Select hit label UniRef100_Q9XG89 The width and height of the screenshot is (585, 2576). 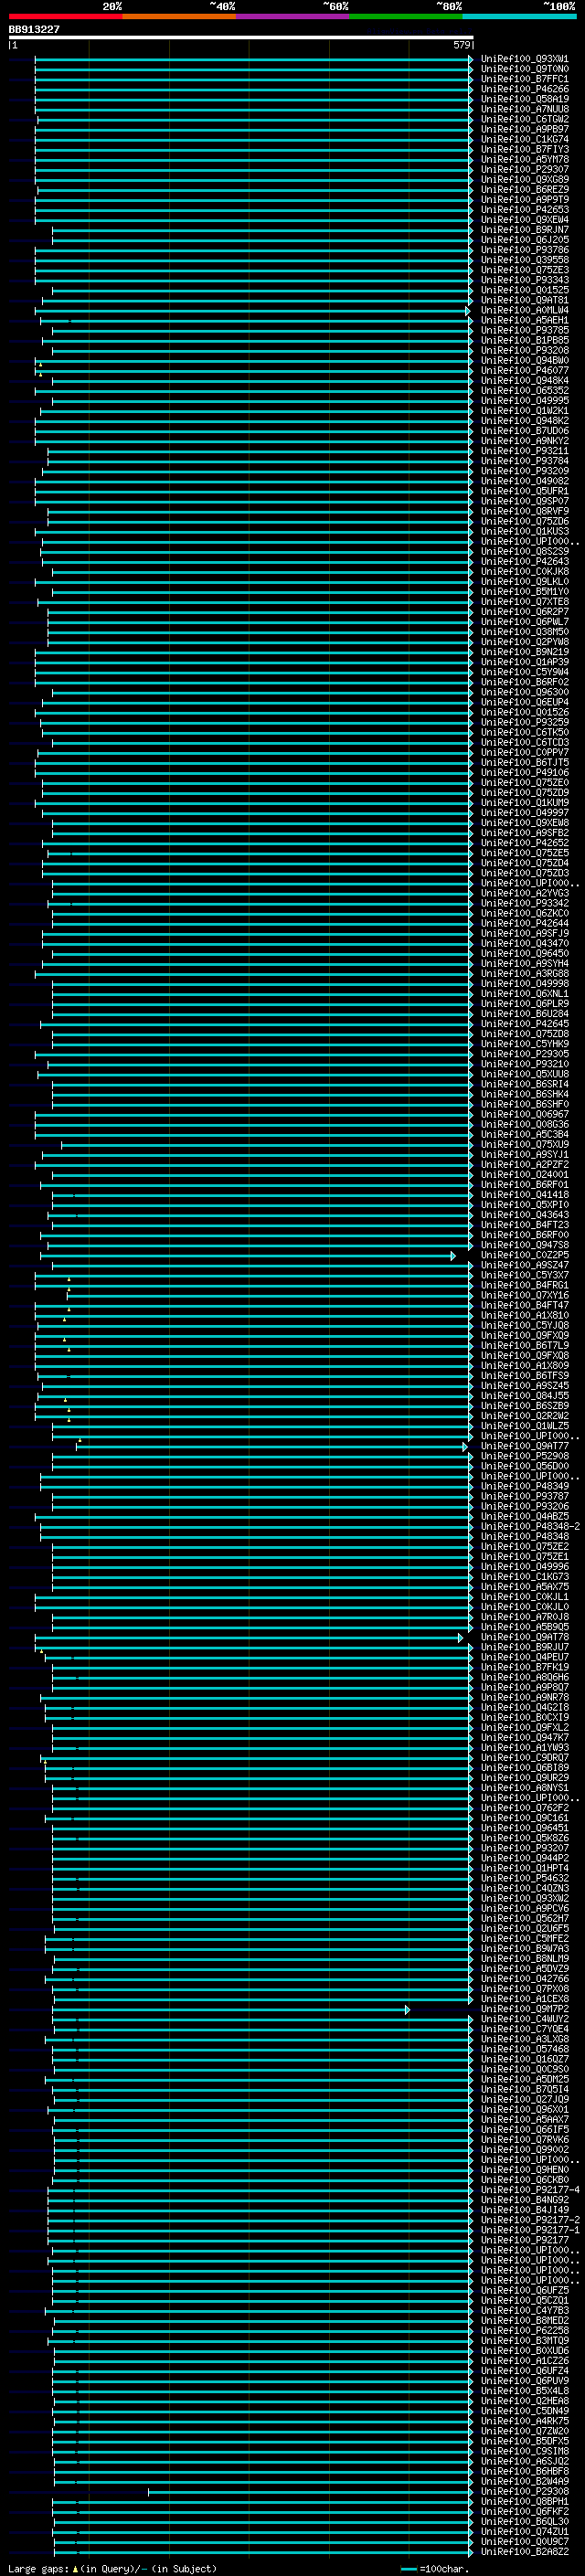[525, 179]
